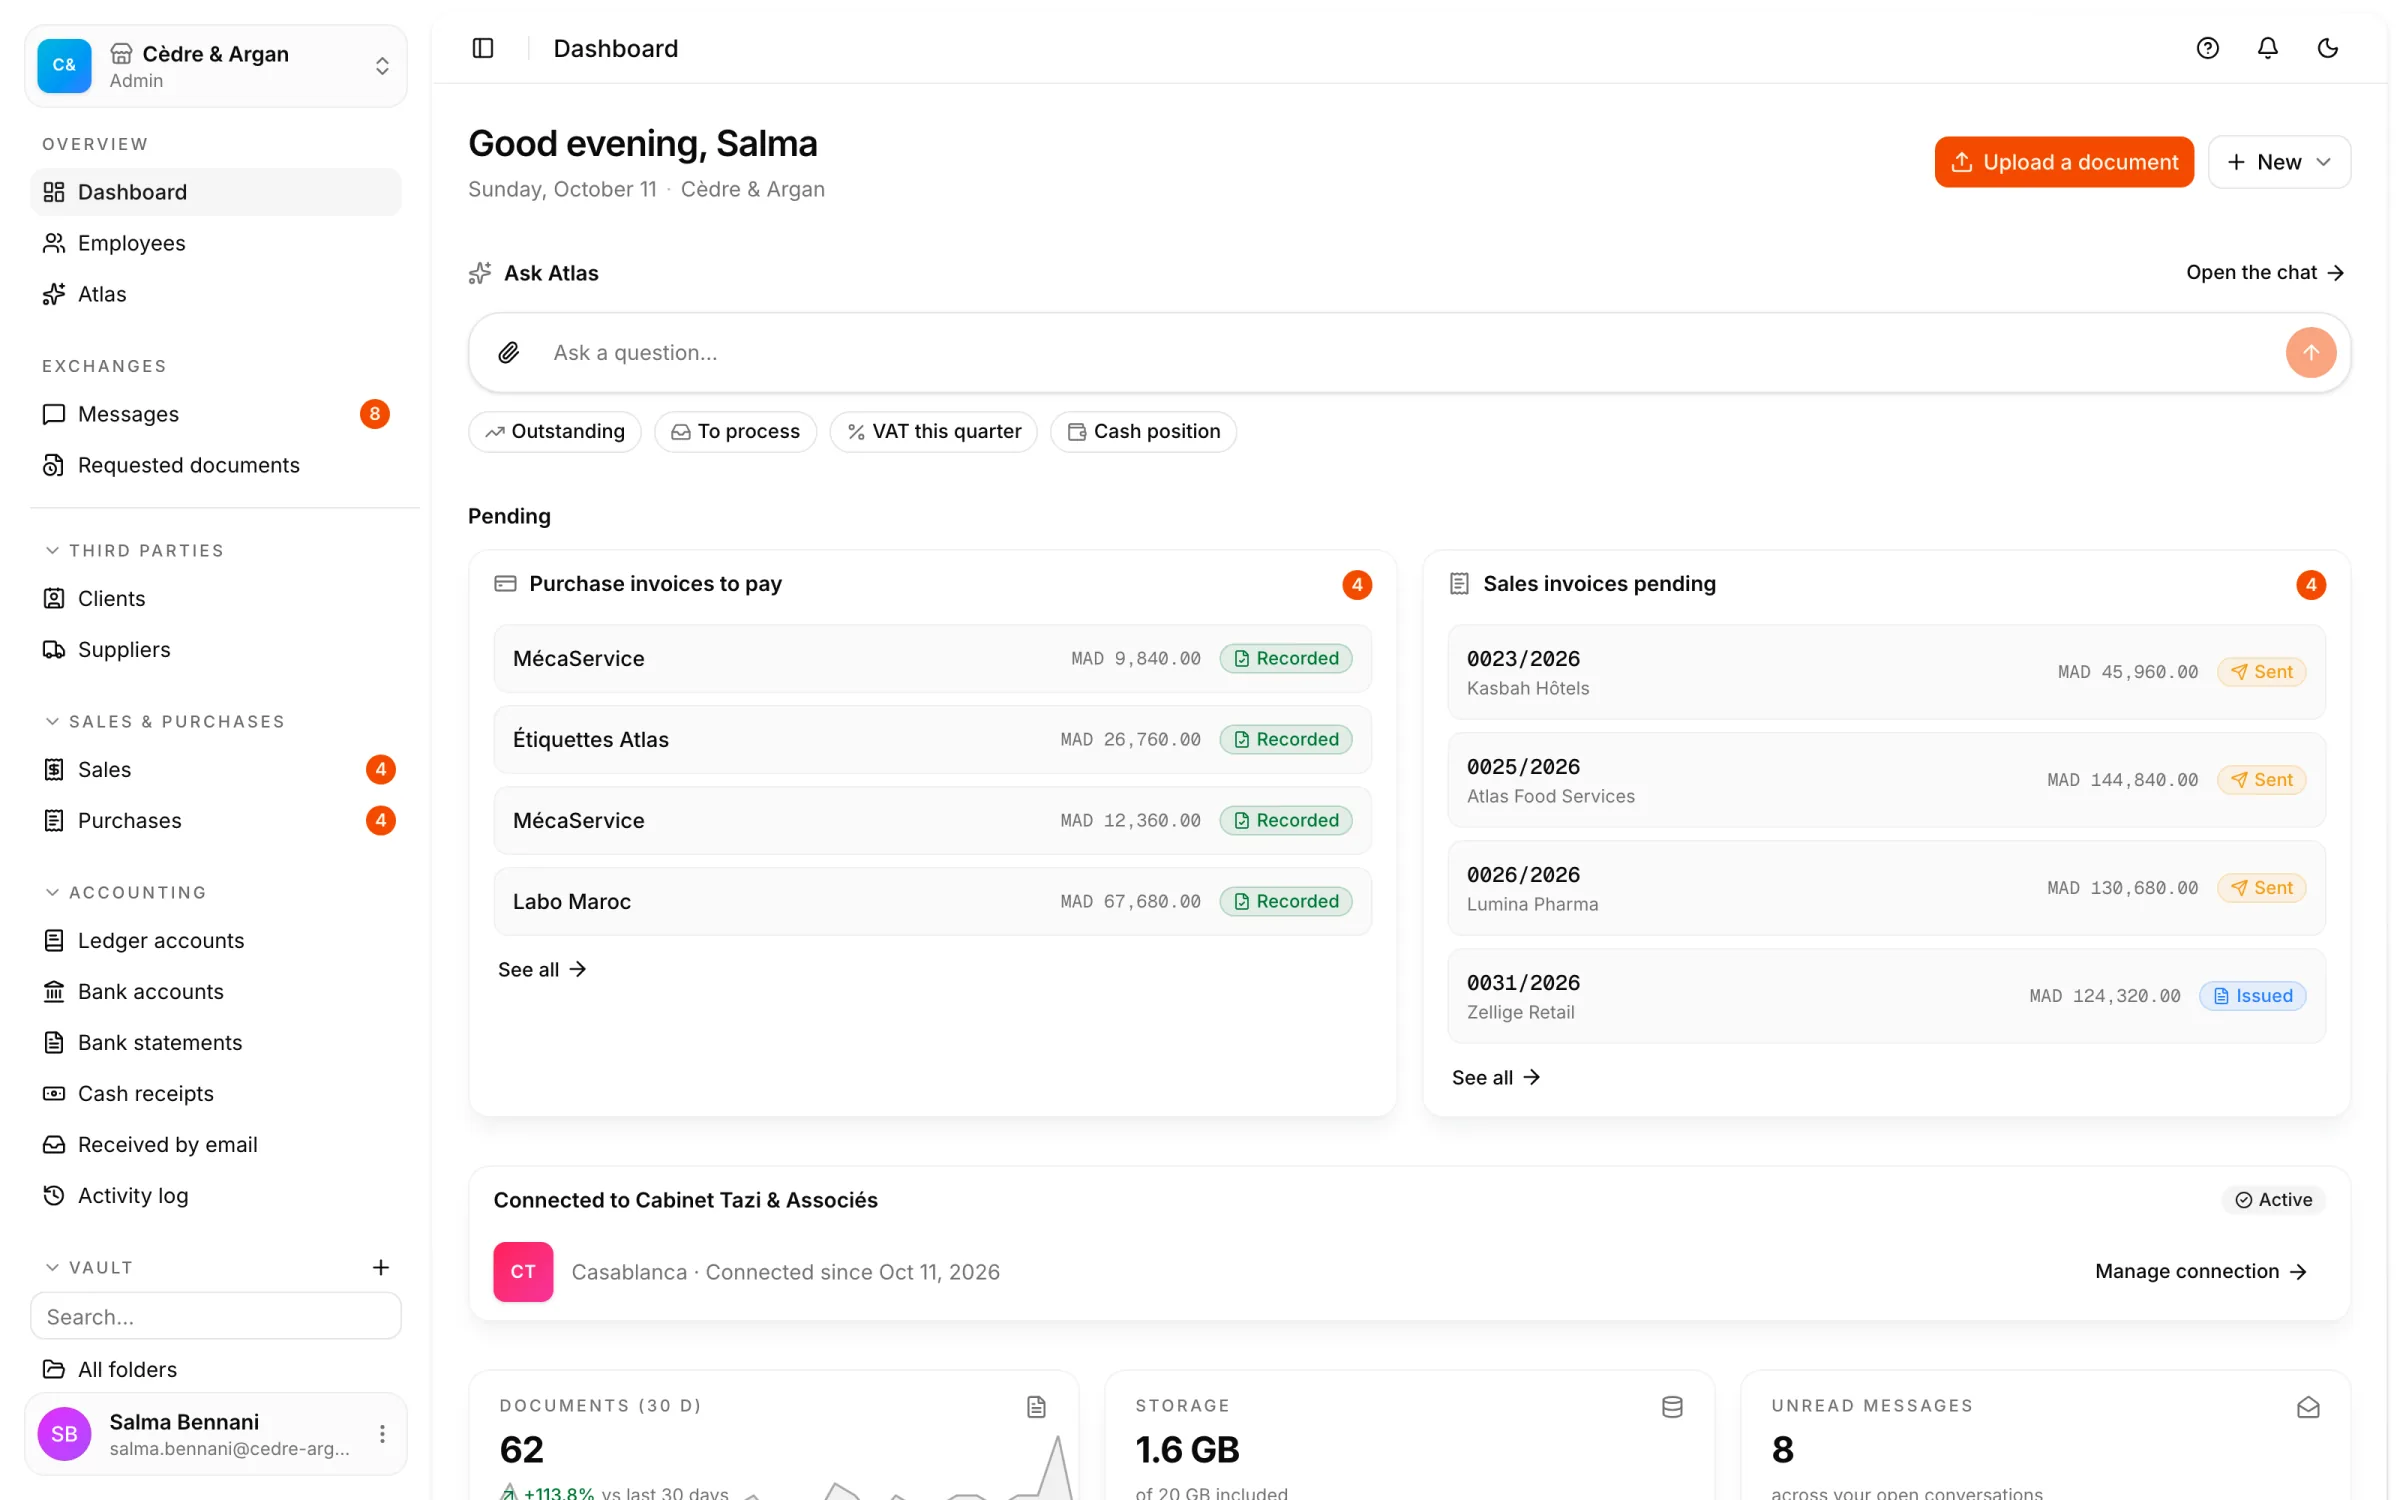
Task: Collapse the Accounting section
Action: point(125,892)
